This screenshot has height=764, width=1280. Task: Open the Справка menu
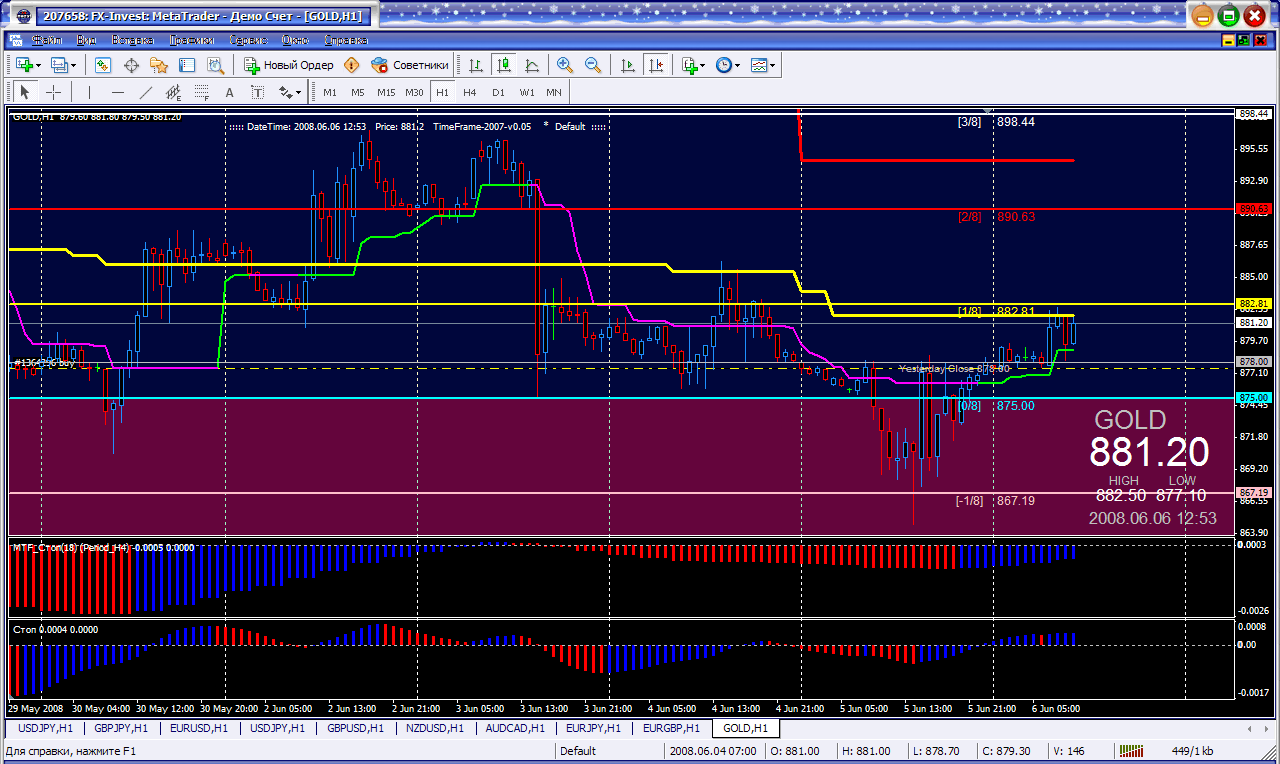346,40
